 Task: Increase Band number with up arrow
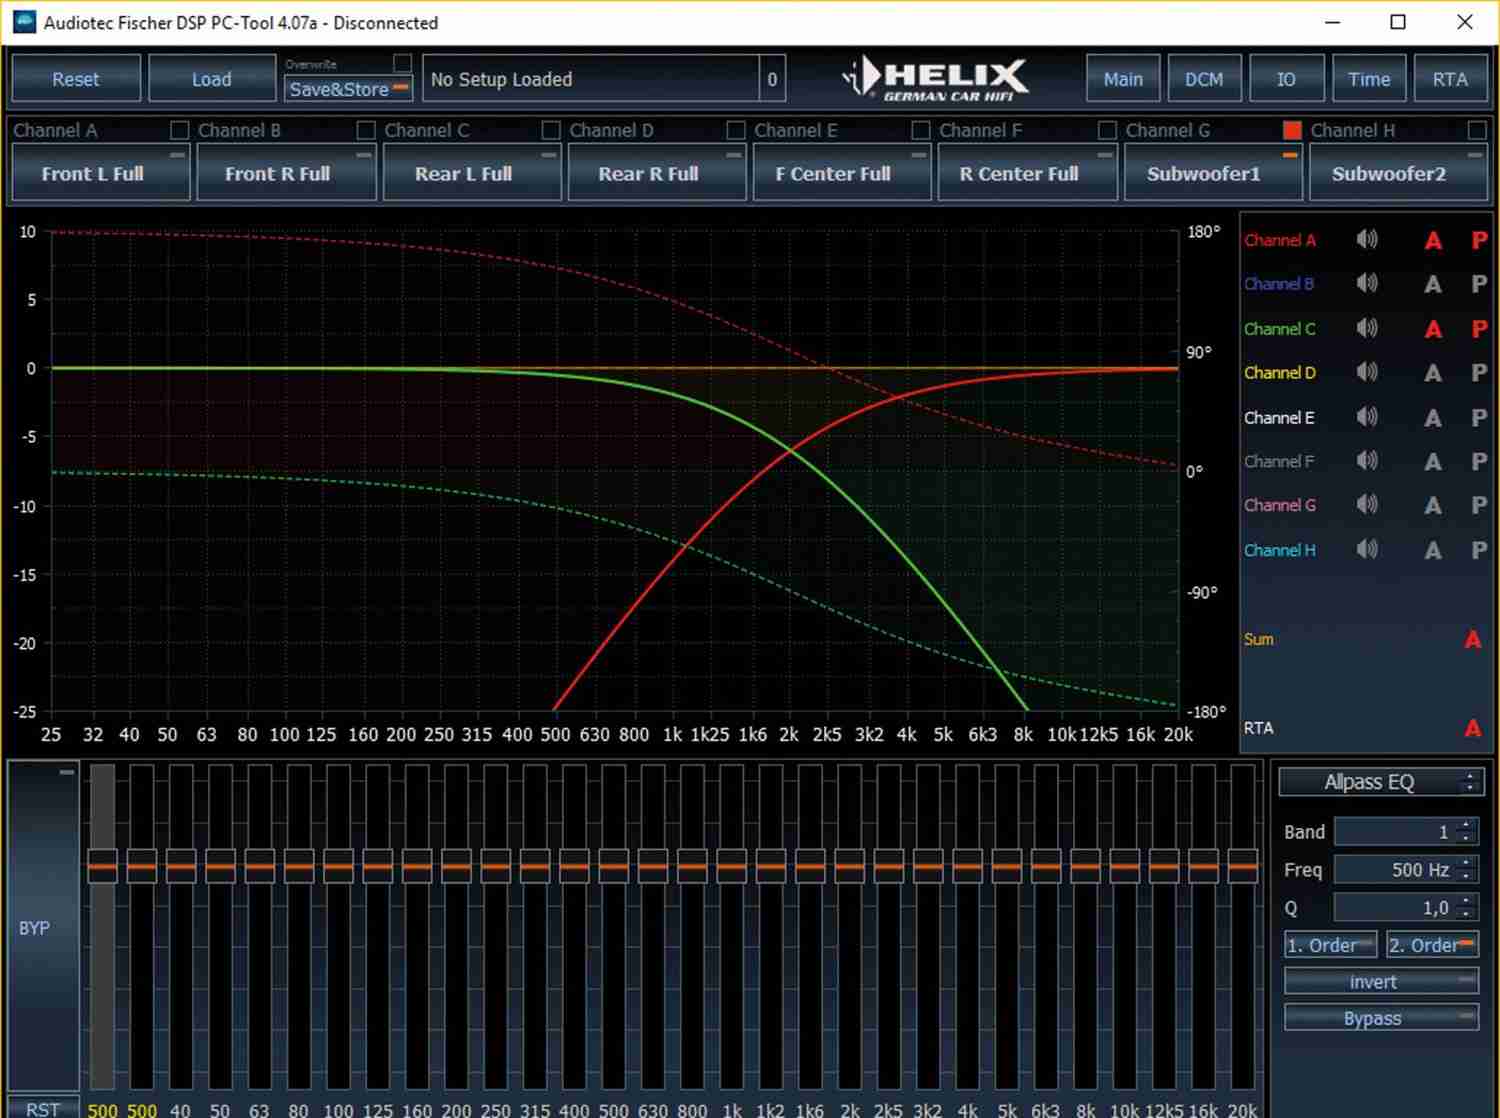1465,826
